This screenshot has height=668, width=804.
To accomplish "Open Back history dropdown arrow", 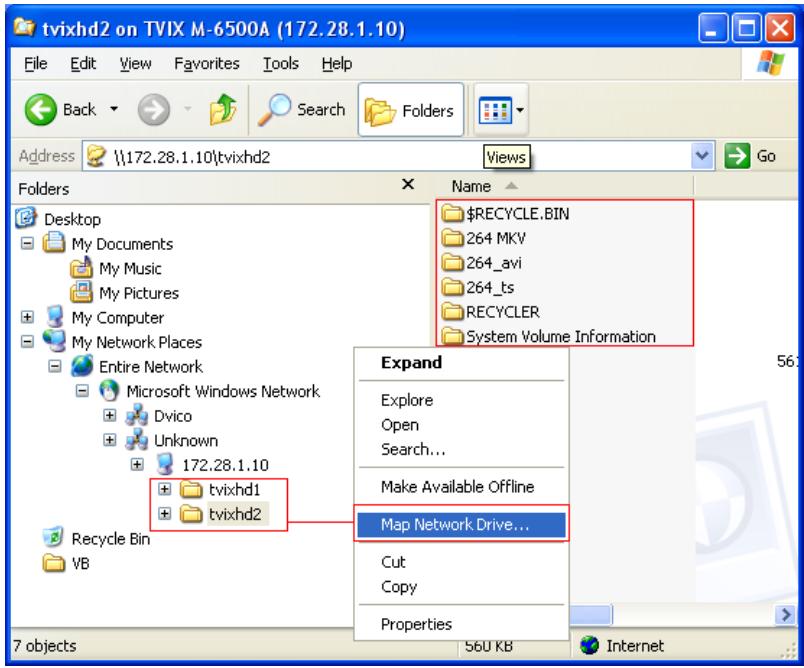I will (x=114, y=109).
